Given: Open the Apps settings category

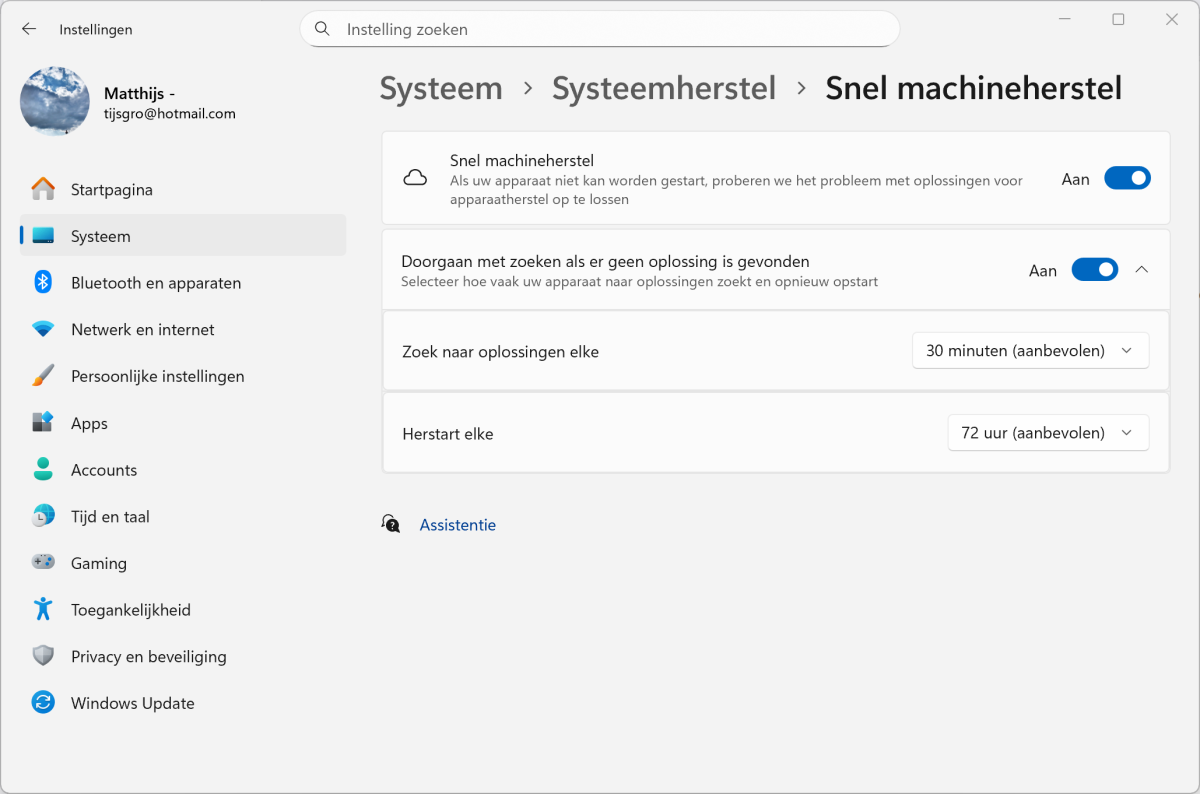Looking at the screenshot, I should point(89,423).
